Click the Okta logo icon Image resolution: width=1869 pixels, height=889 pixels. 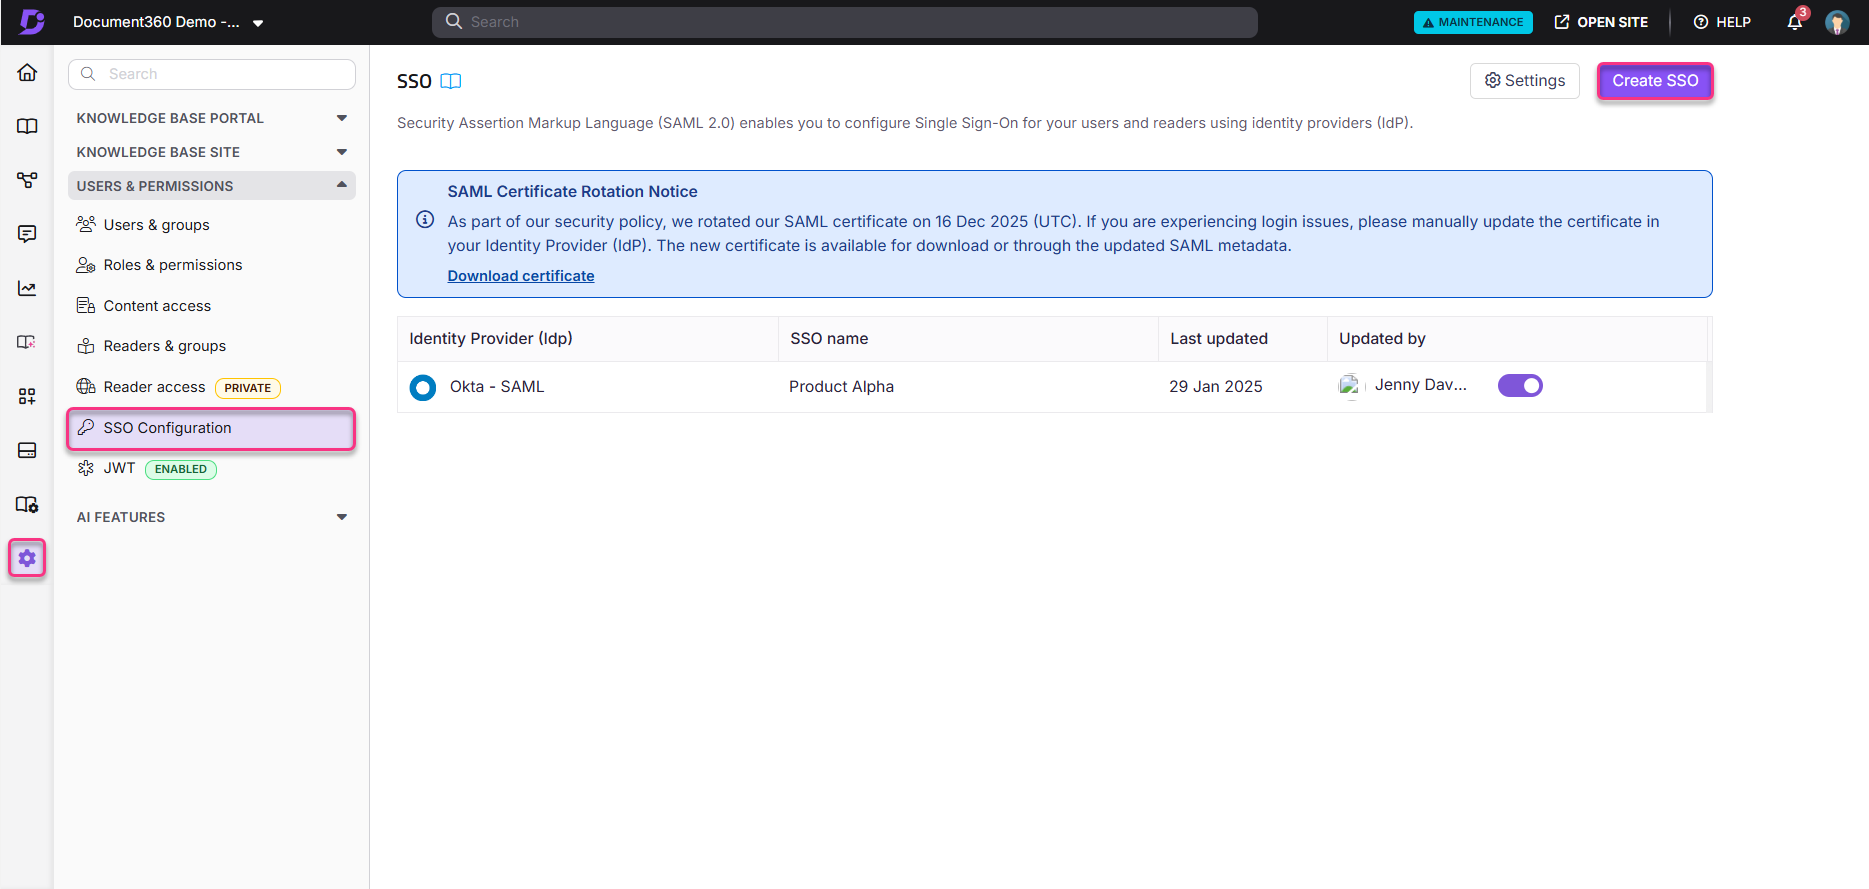coord(423,387)
